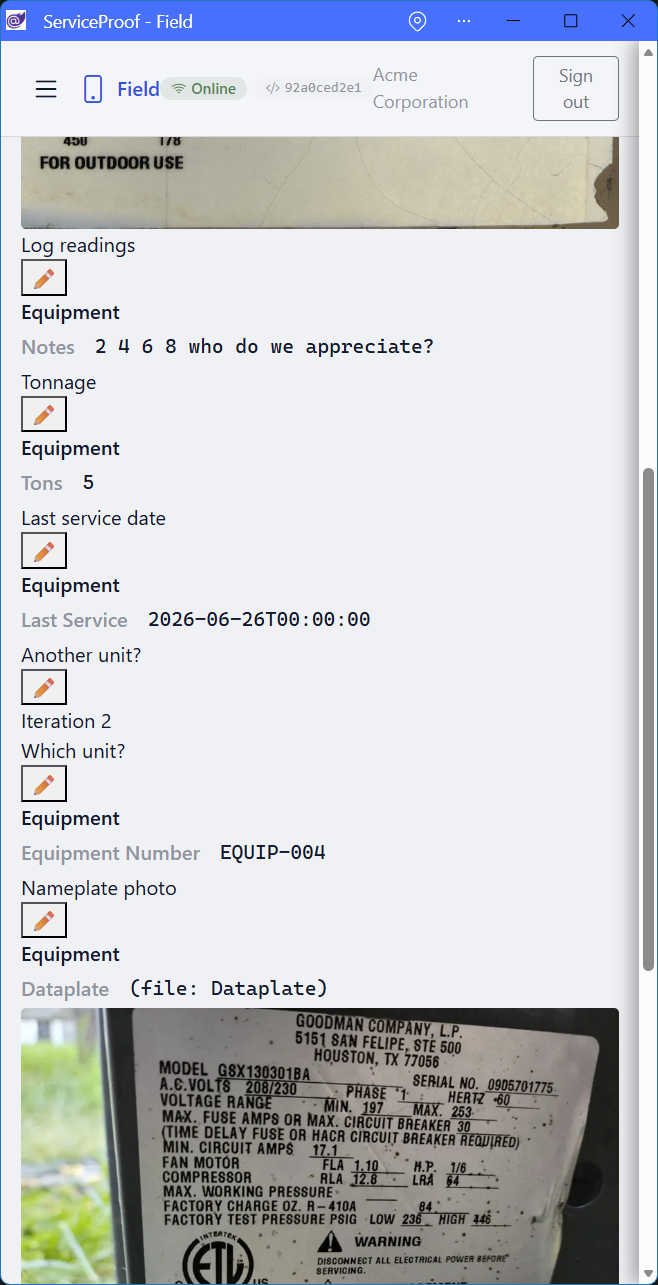658x1285 pixels.
Task: Click the Field phone icon
Action: (93, 89)
